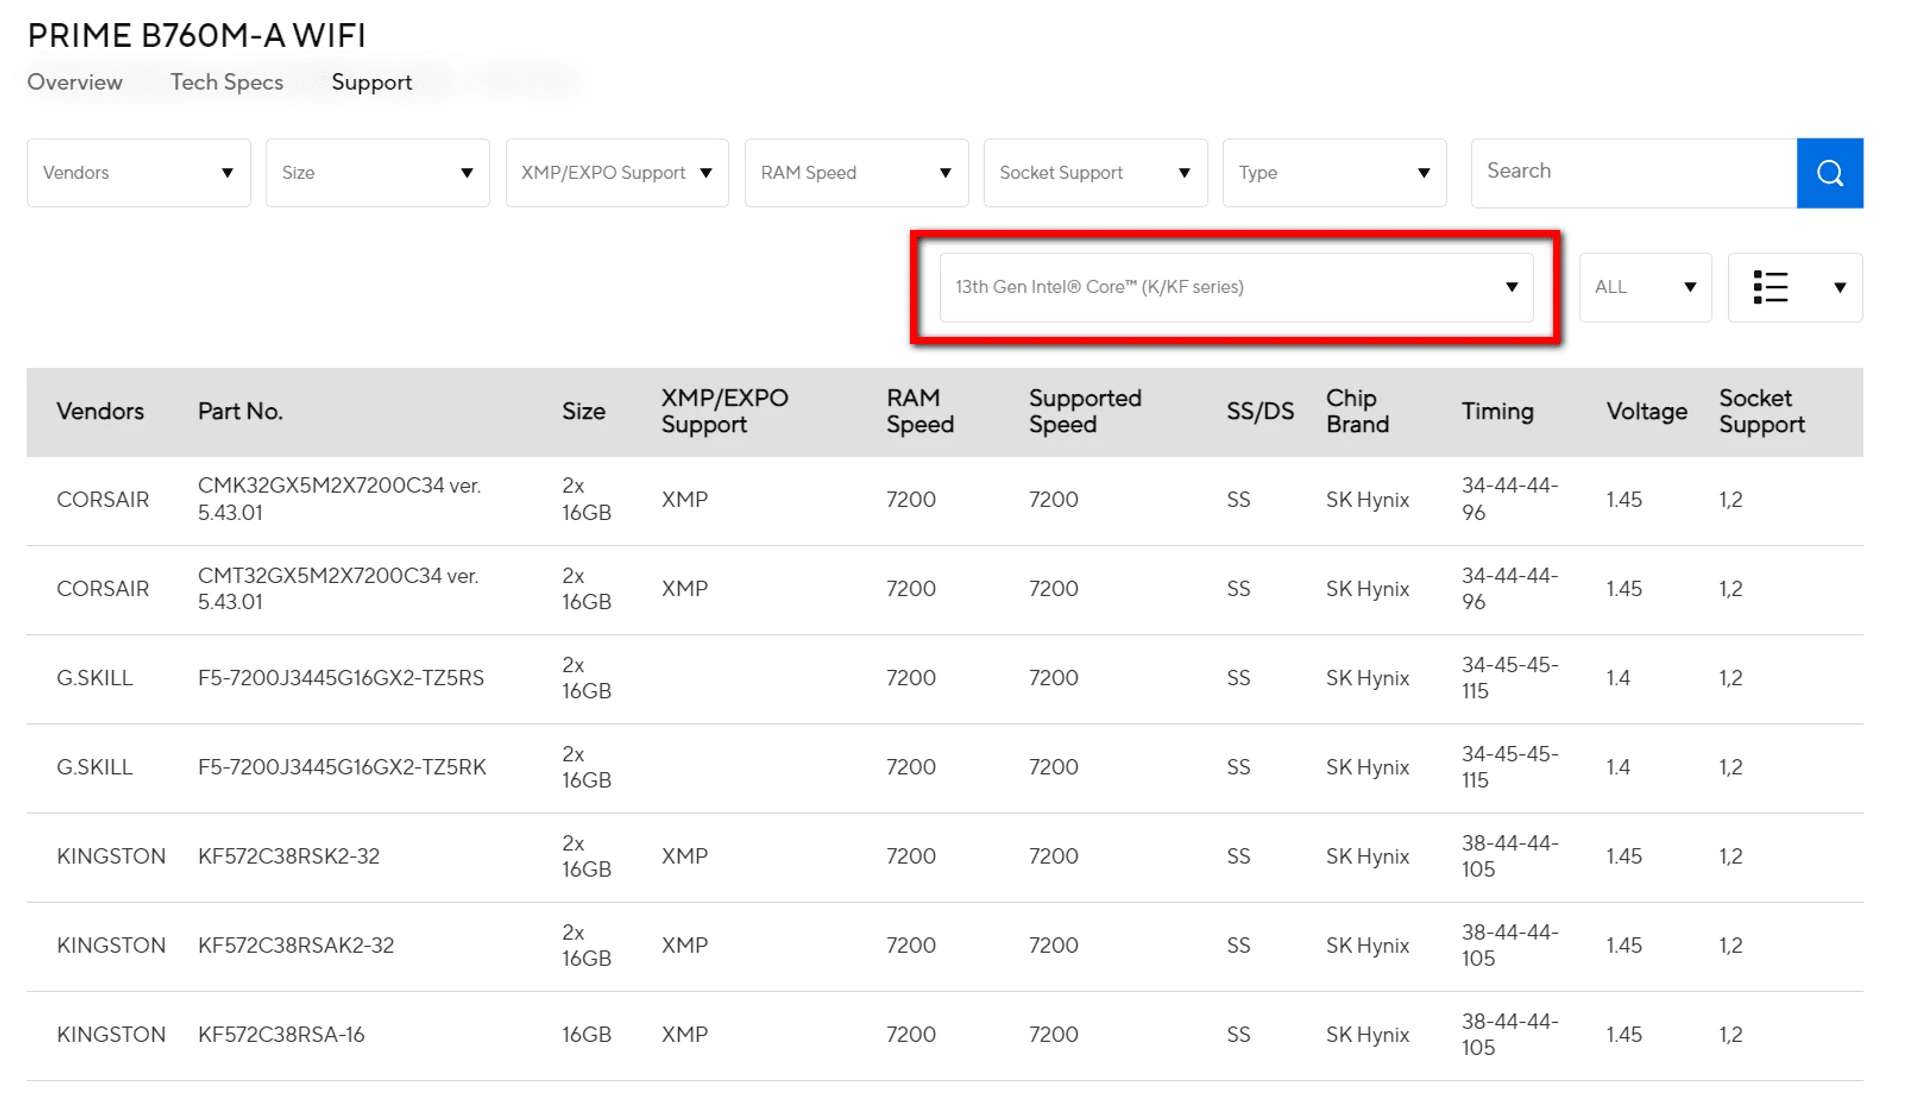Click the XMP/EXPO Support column header
Viewport: 1920px width, 1099px height.
tap(724, 411)
